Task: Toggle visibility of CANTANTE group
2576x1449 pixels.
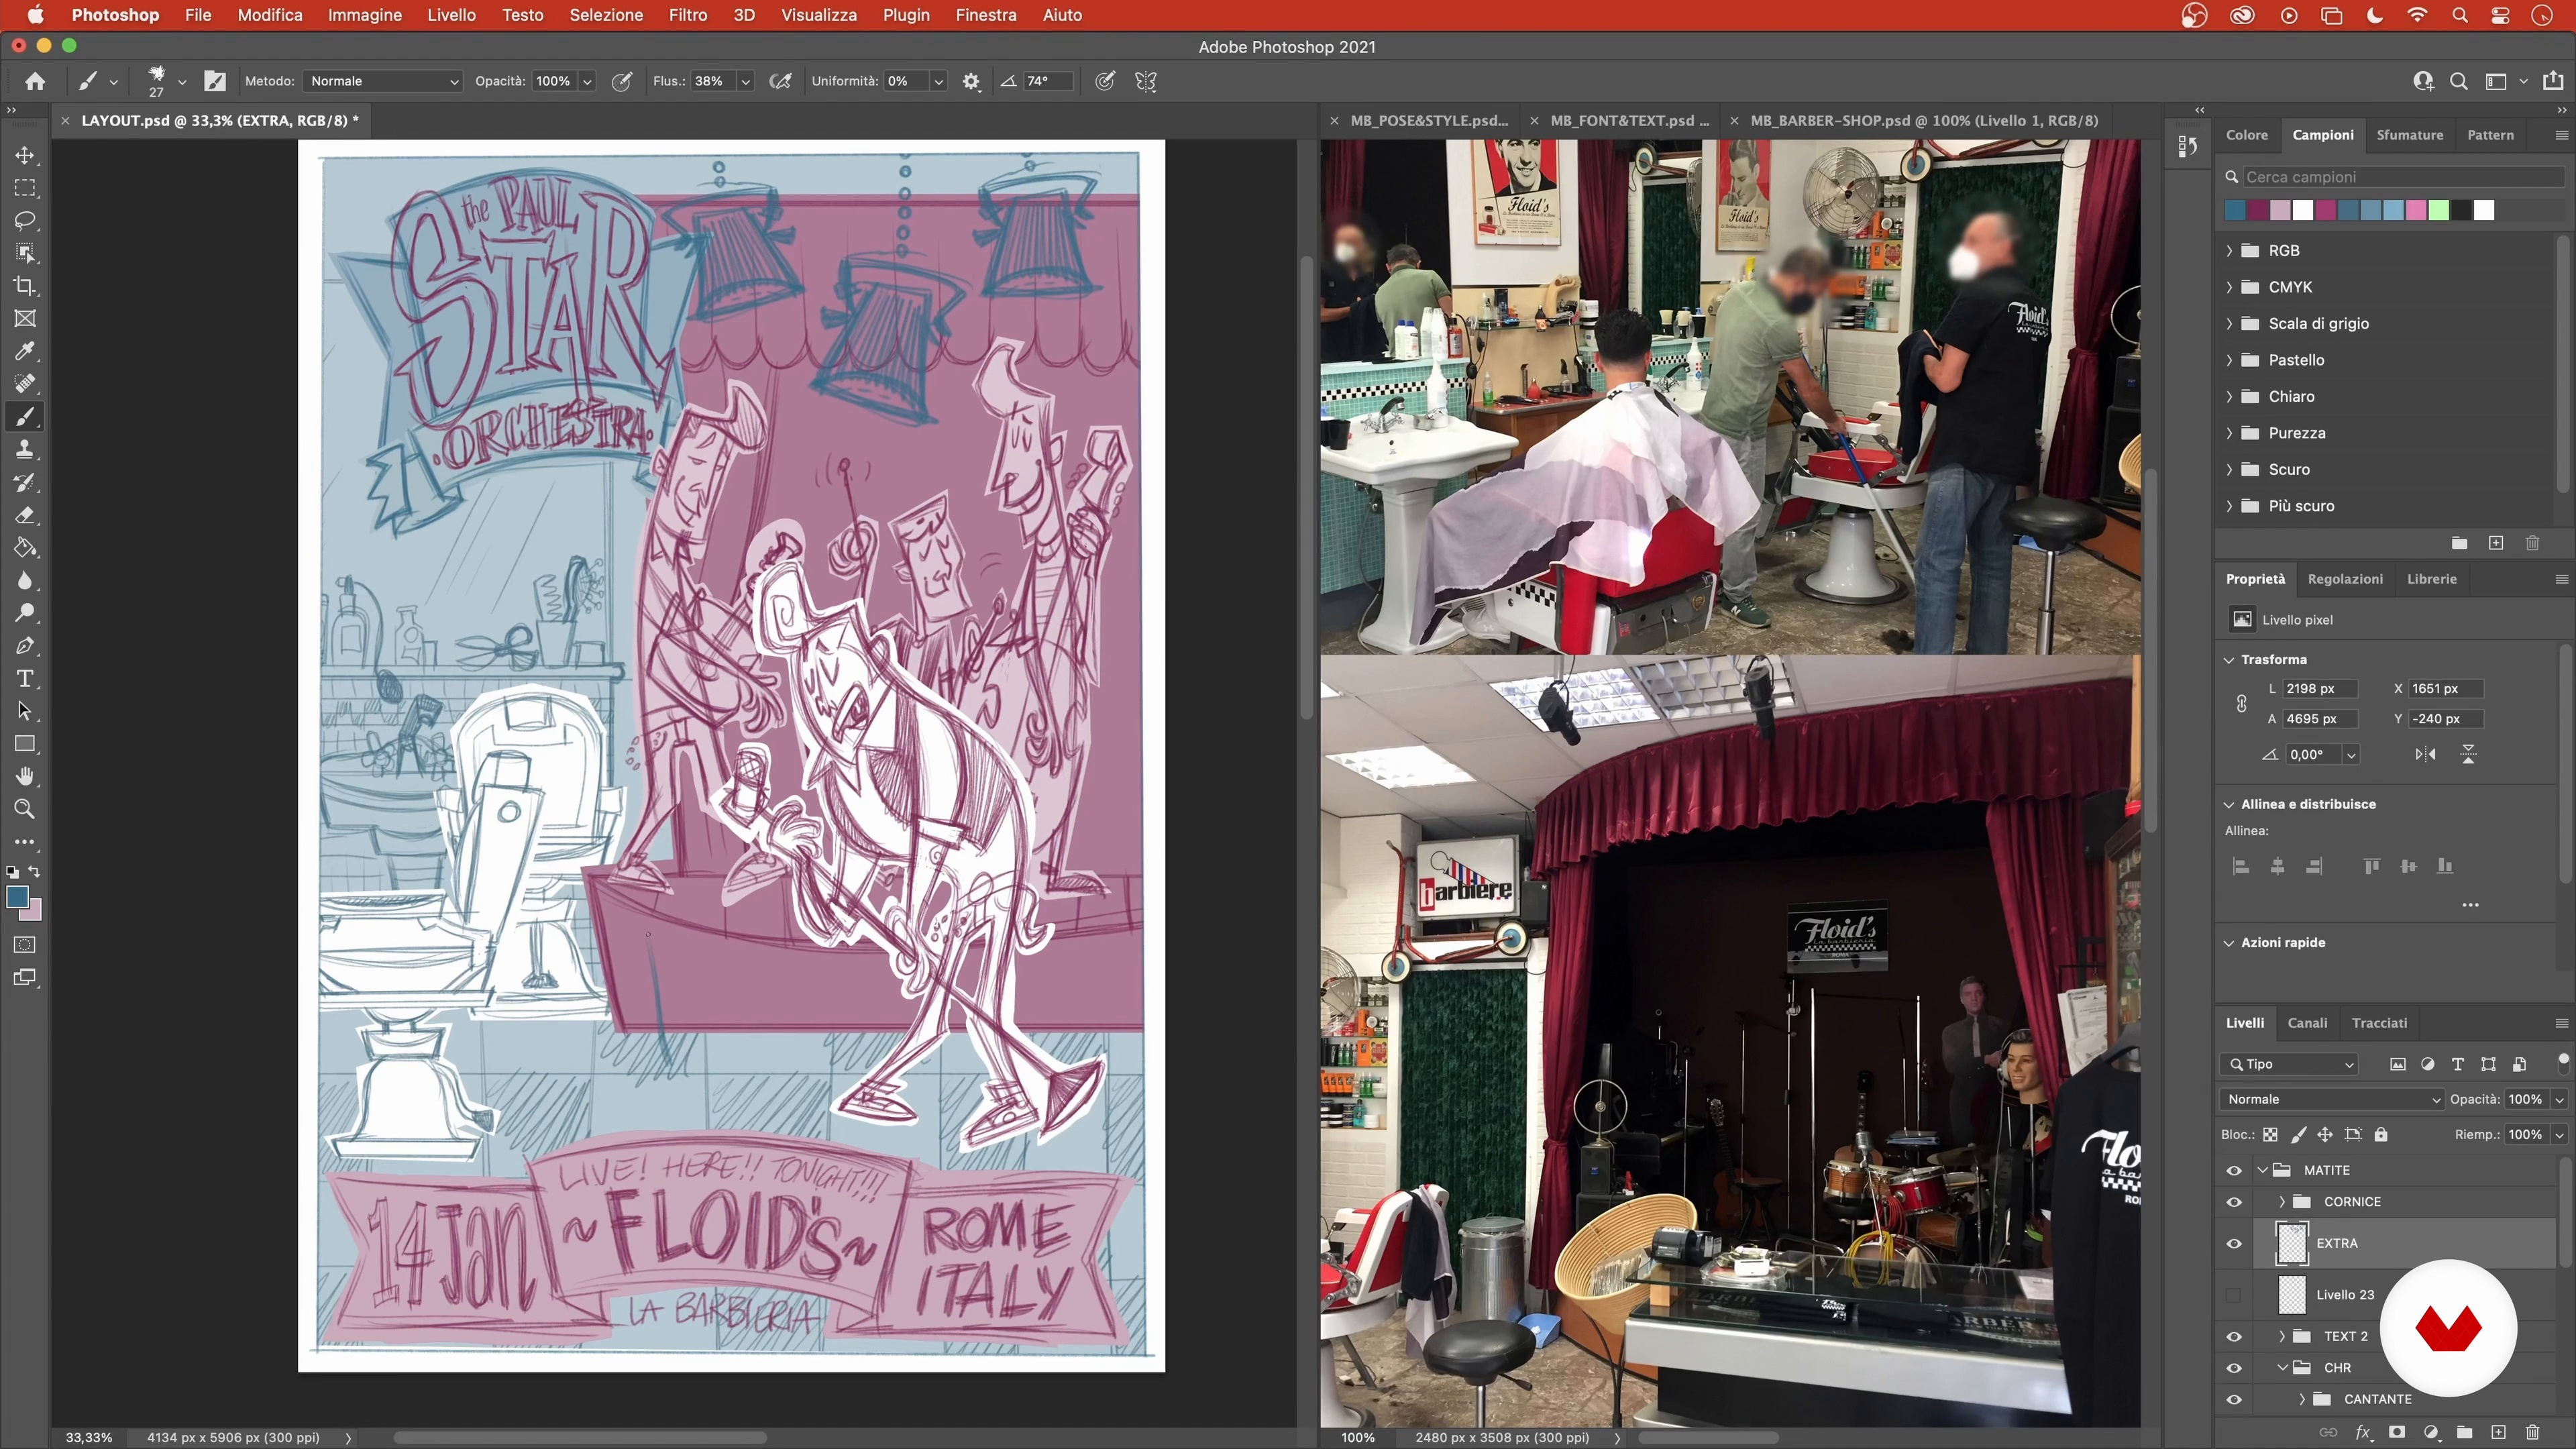Action: tap(2234, 1399)
